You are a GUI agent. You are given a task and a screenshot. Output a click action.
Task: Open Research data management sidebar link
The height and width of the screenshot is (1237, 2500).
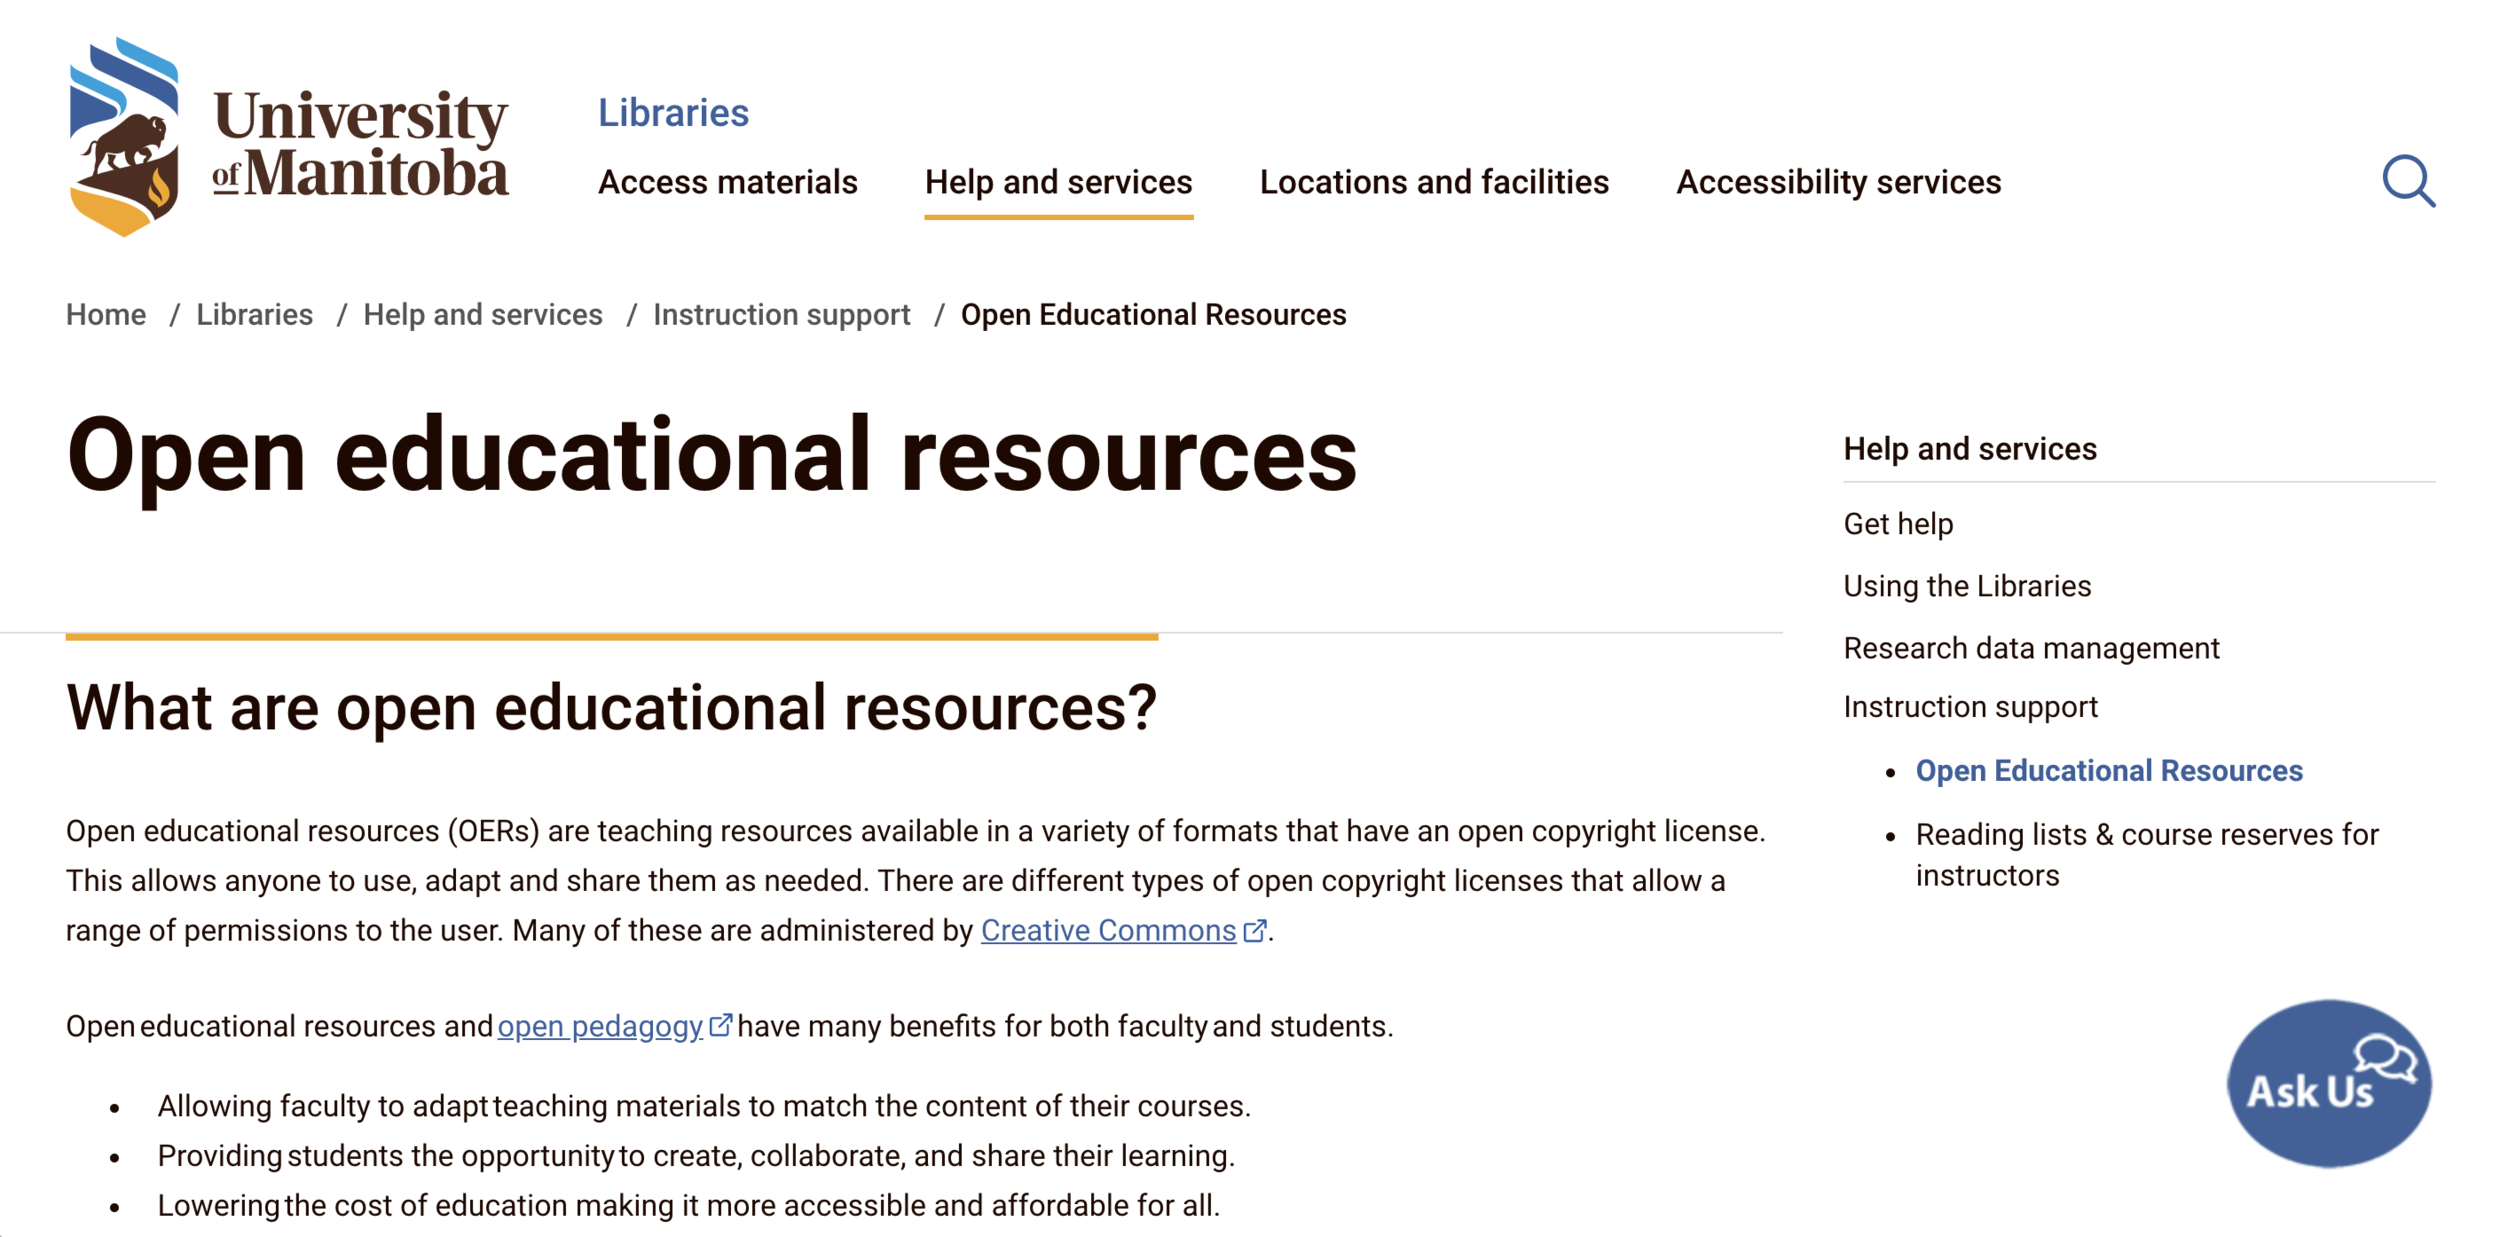2030,648
